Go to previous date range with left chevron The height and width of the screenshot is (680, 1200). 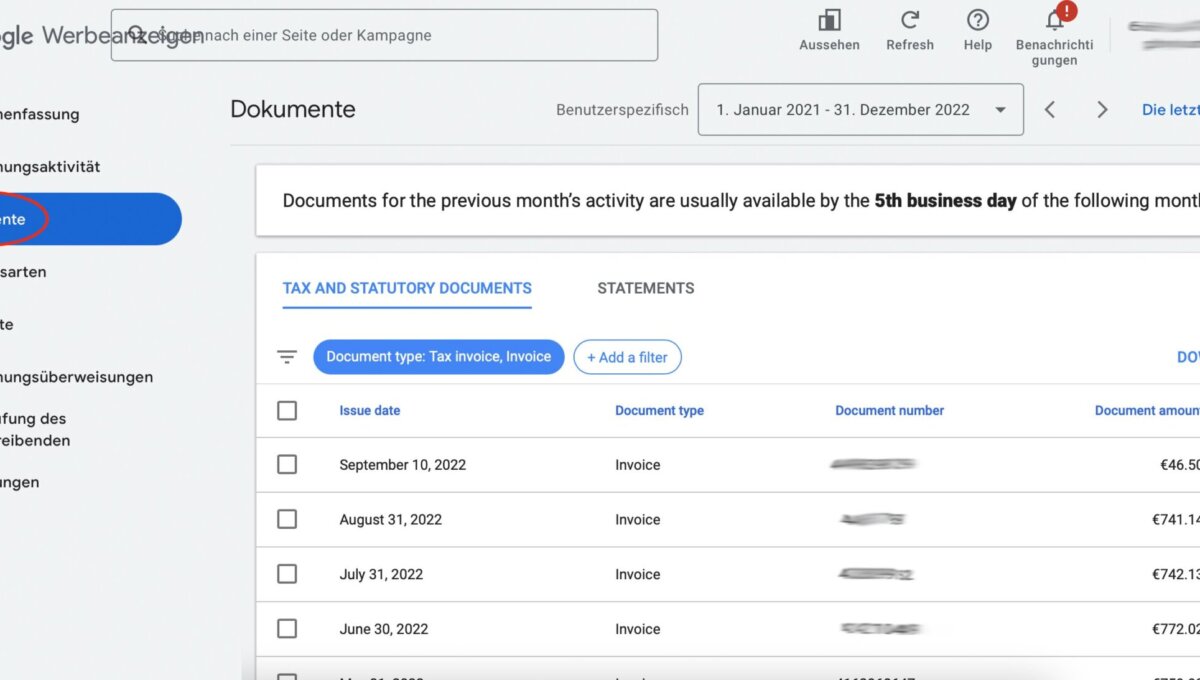click(x=1050, y=109)
